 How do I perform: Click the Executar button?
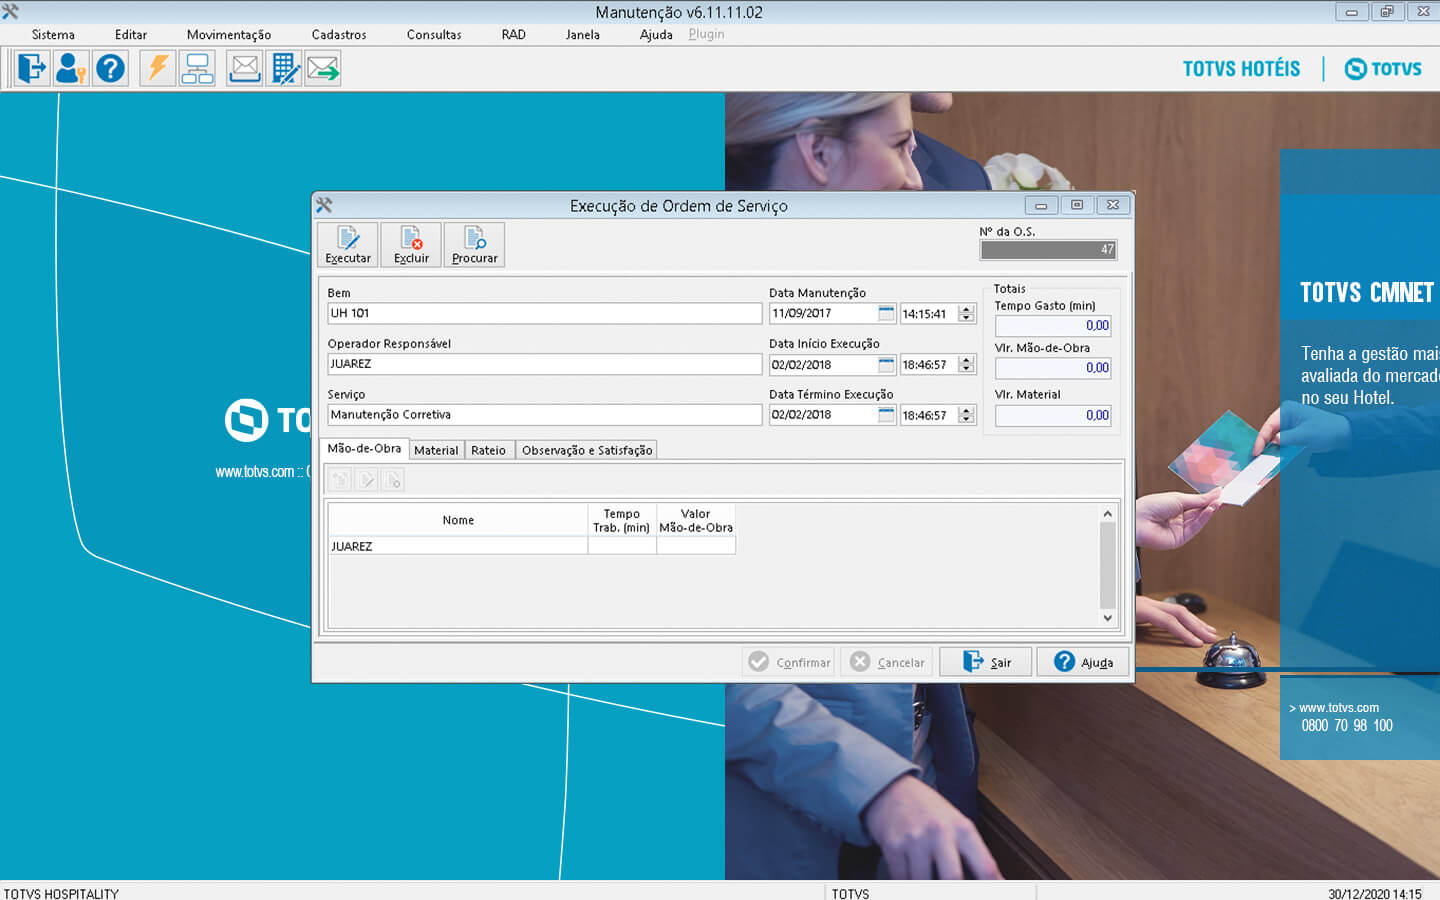point(348,245)
